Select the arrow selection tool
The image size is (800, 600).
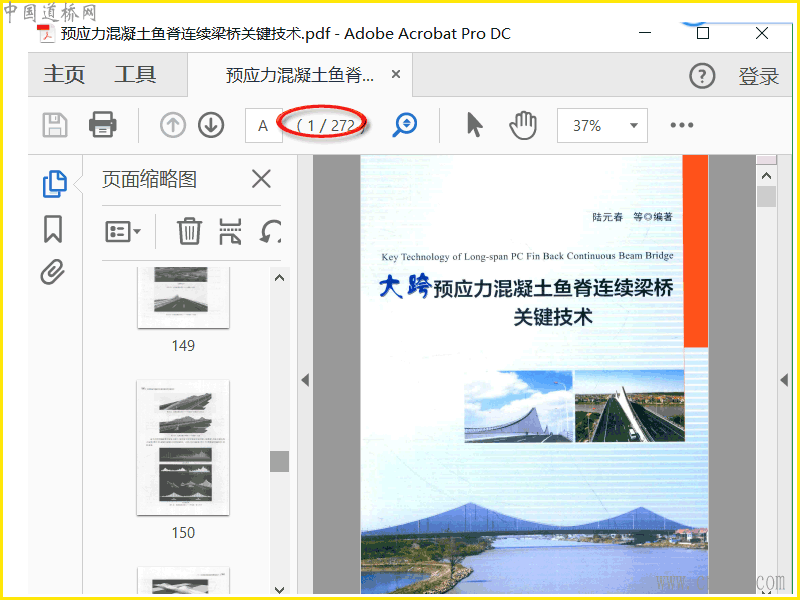click(x=474, y=125)
